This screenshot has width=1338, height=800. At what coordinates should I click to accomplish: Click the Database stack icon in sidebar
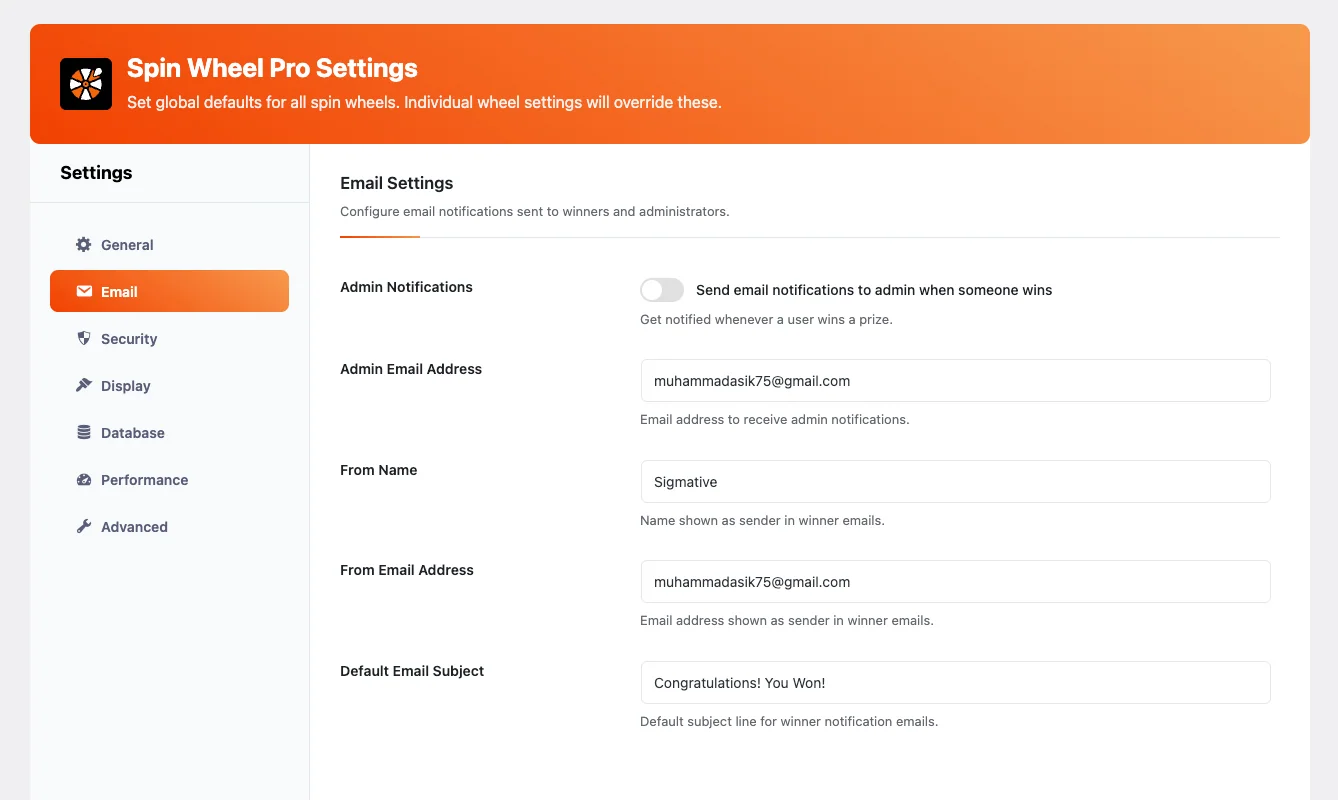[83, 432]
